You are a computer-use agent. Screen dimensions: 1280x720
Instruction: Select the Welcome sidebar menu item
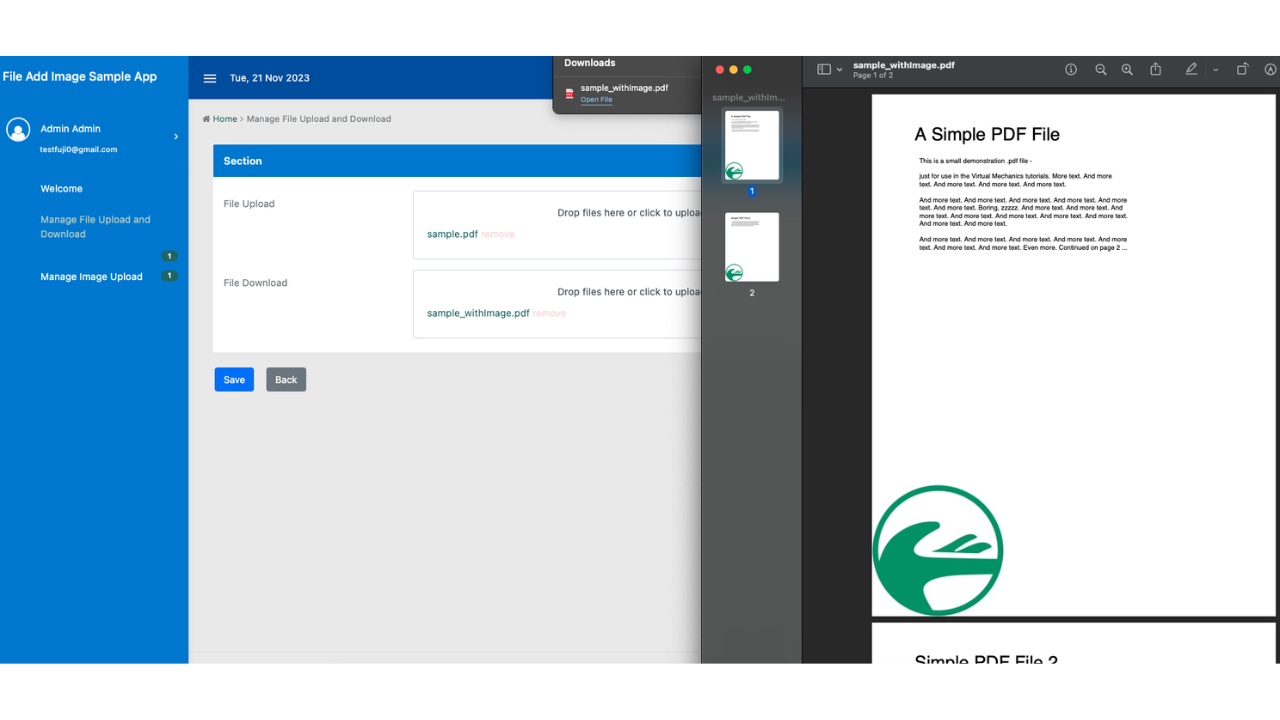tap(61, 189)
